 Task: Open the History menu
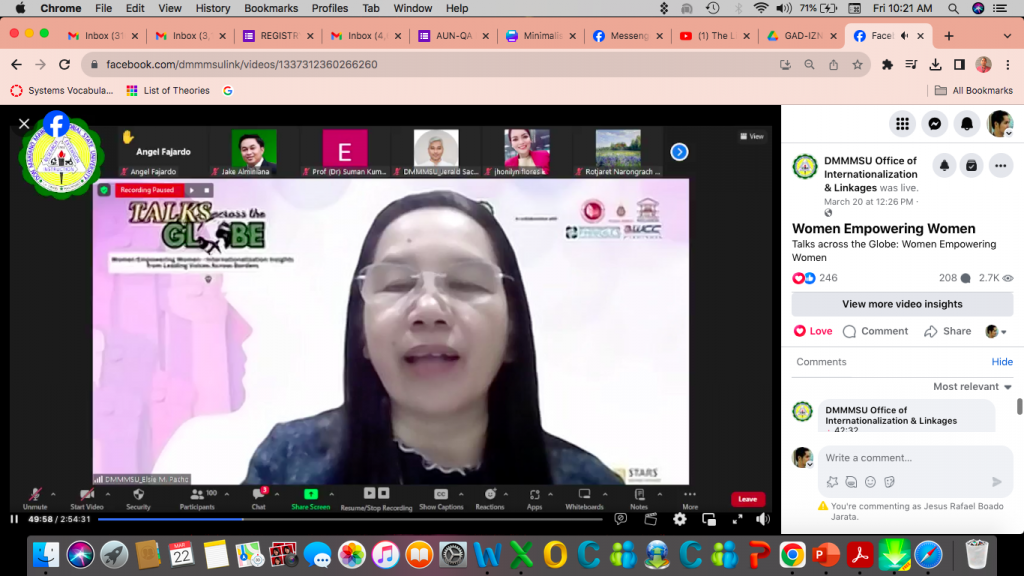[x=213, y=8]
